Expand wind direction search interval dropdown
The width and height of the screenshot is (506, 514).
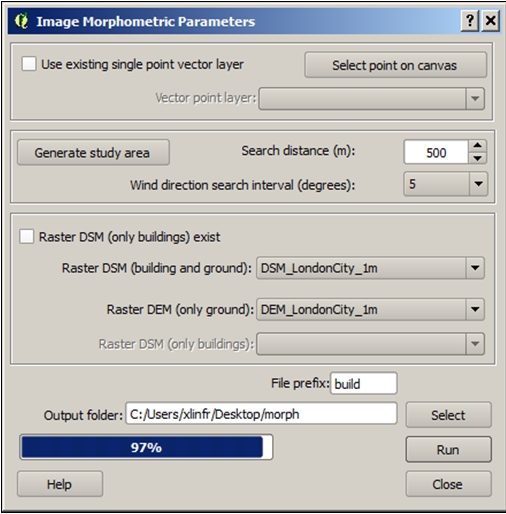[x=445, y=184]
